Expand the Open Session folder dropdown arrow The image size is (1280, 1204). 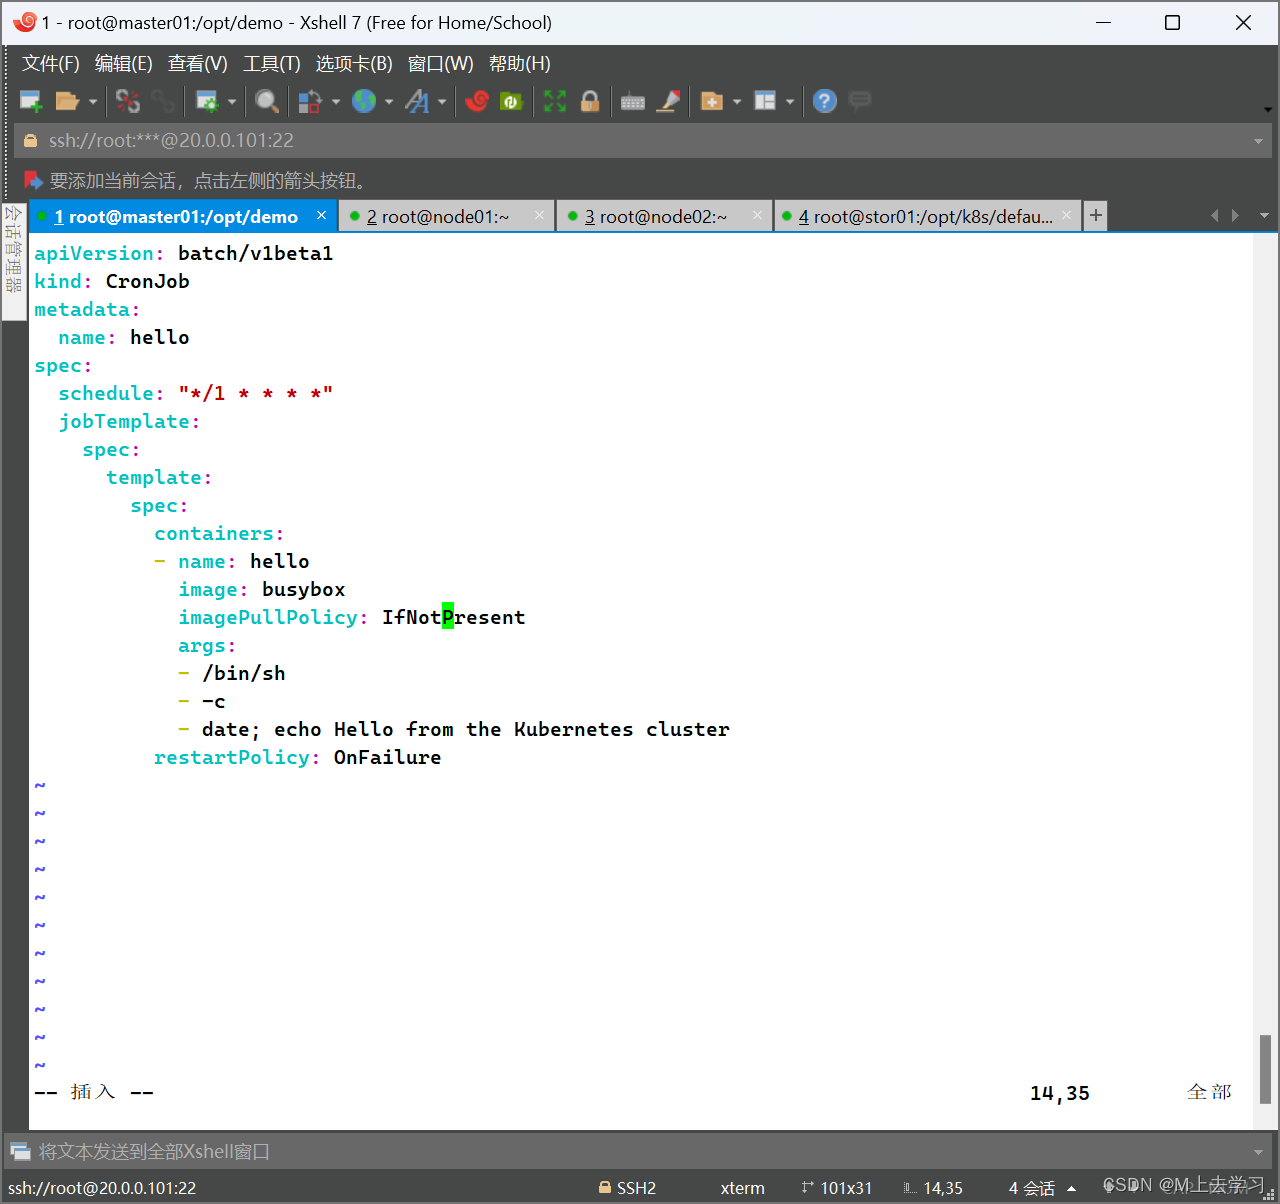pos(92,102)
